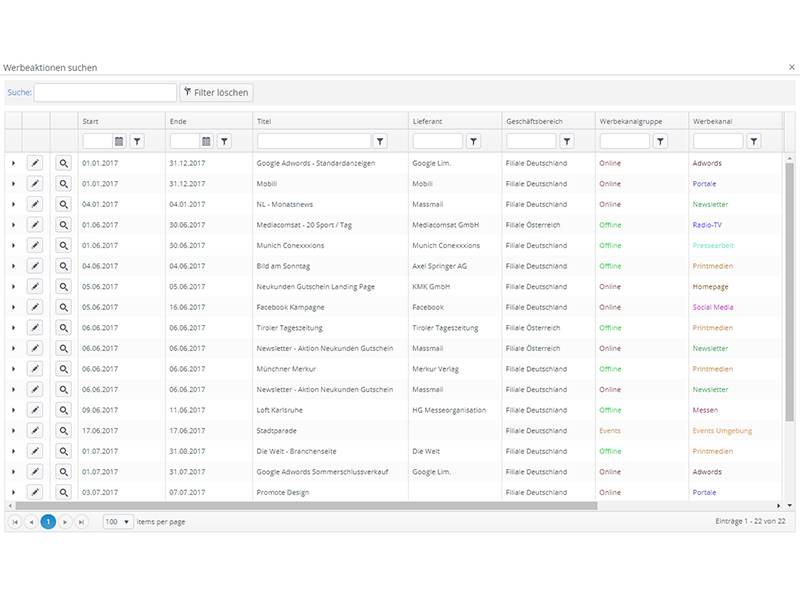The height and width of the screenshot is (600, 800).
Task: Click edit pencil for Bild am Sonntag row
Action: pyautogui.click(x=35, y=266)
